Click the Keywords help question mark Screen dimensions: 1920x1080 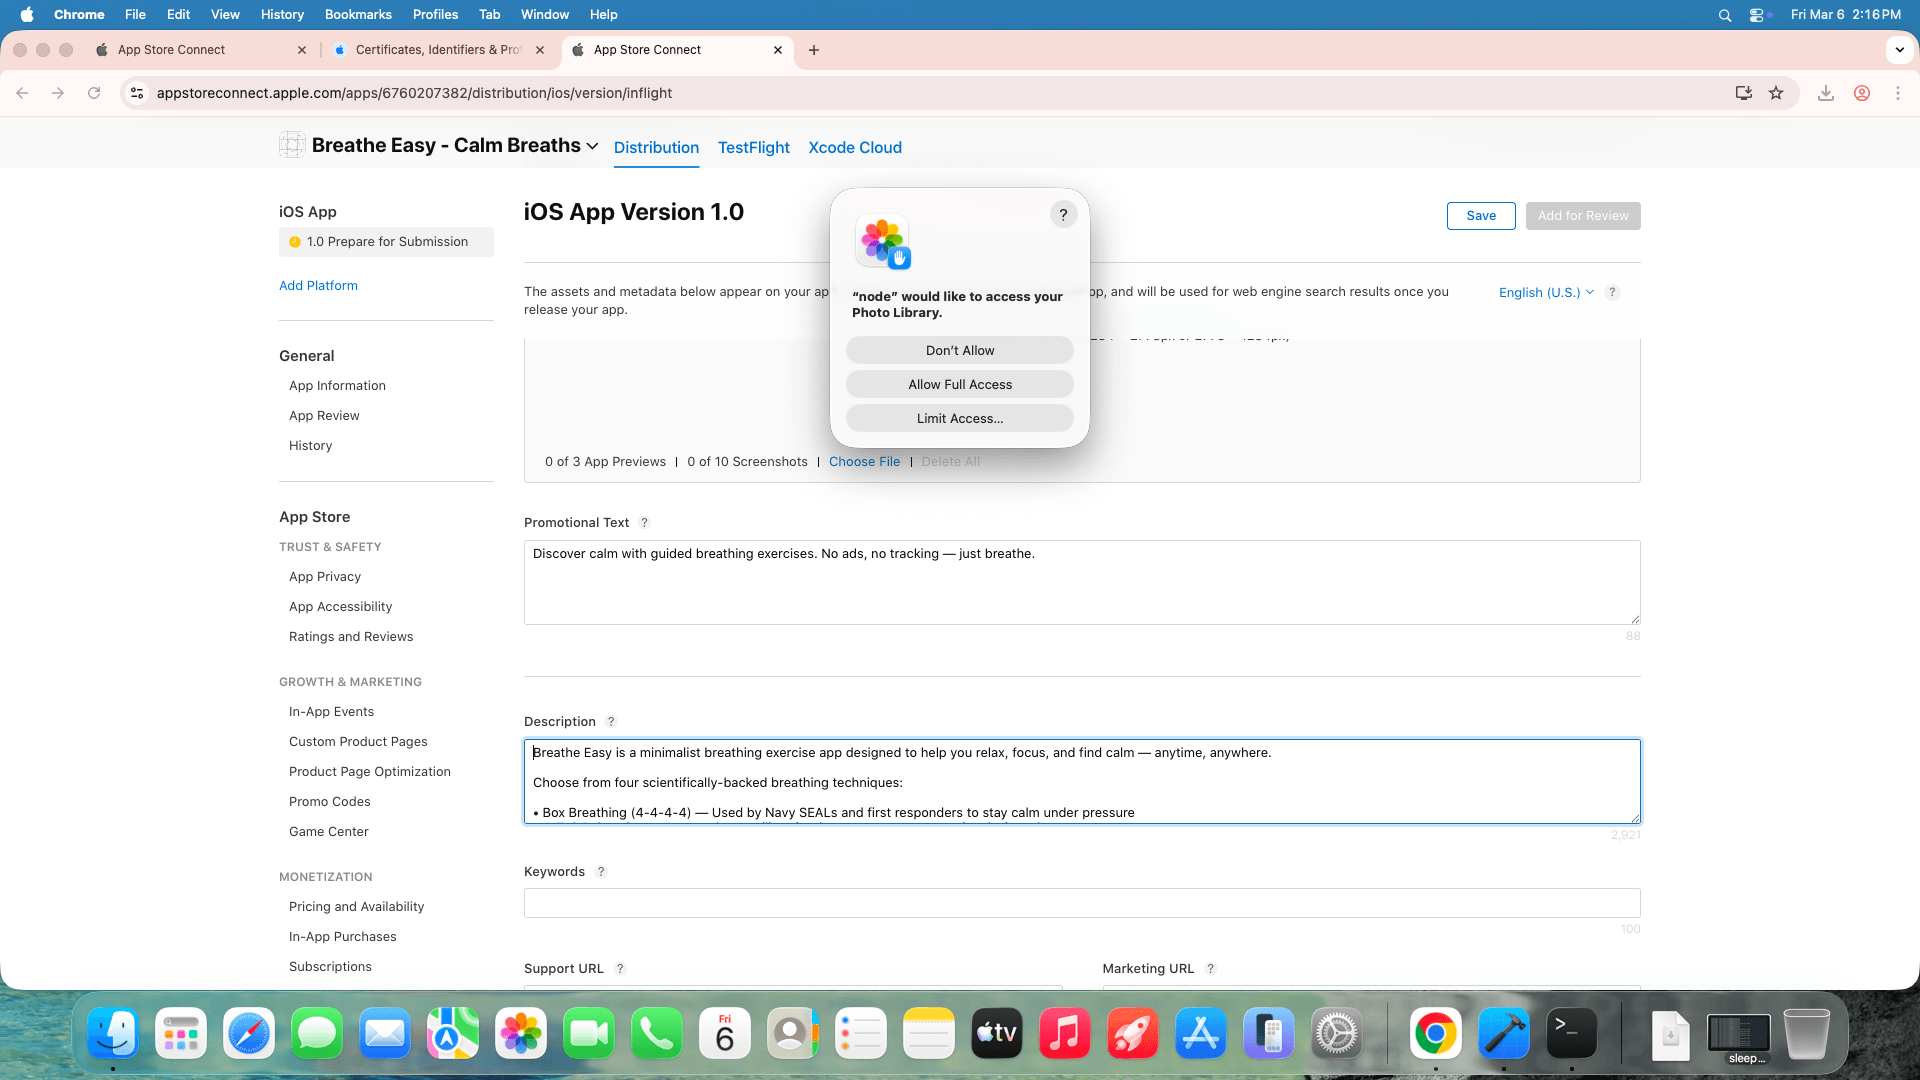pyautogui.click(x=601, y=871)
